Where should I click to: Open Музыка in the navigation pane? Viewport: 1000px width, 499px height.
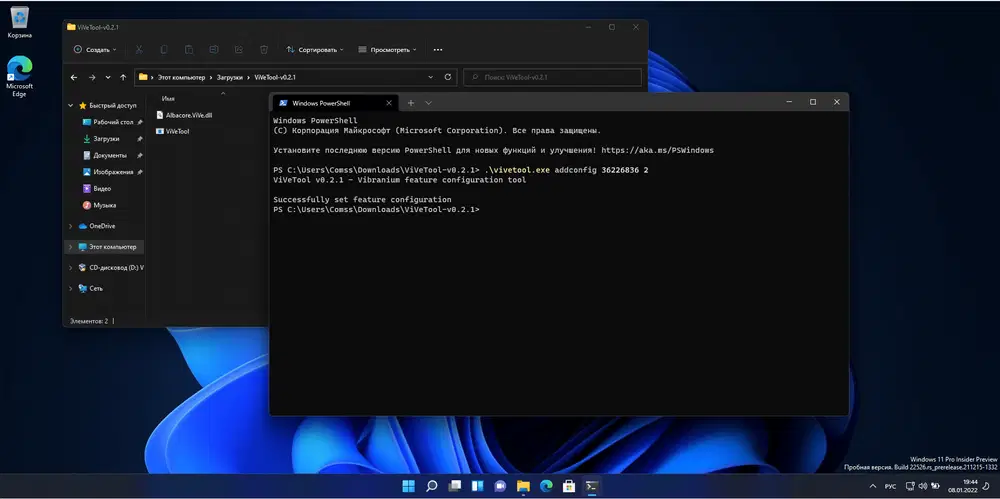point(99,205)
